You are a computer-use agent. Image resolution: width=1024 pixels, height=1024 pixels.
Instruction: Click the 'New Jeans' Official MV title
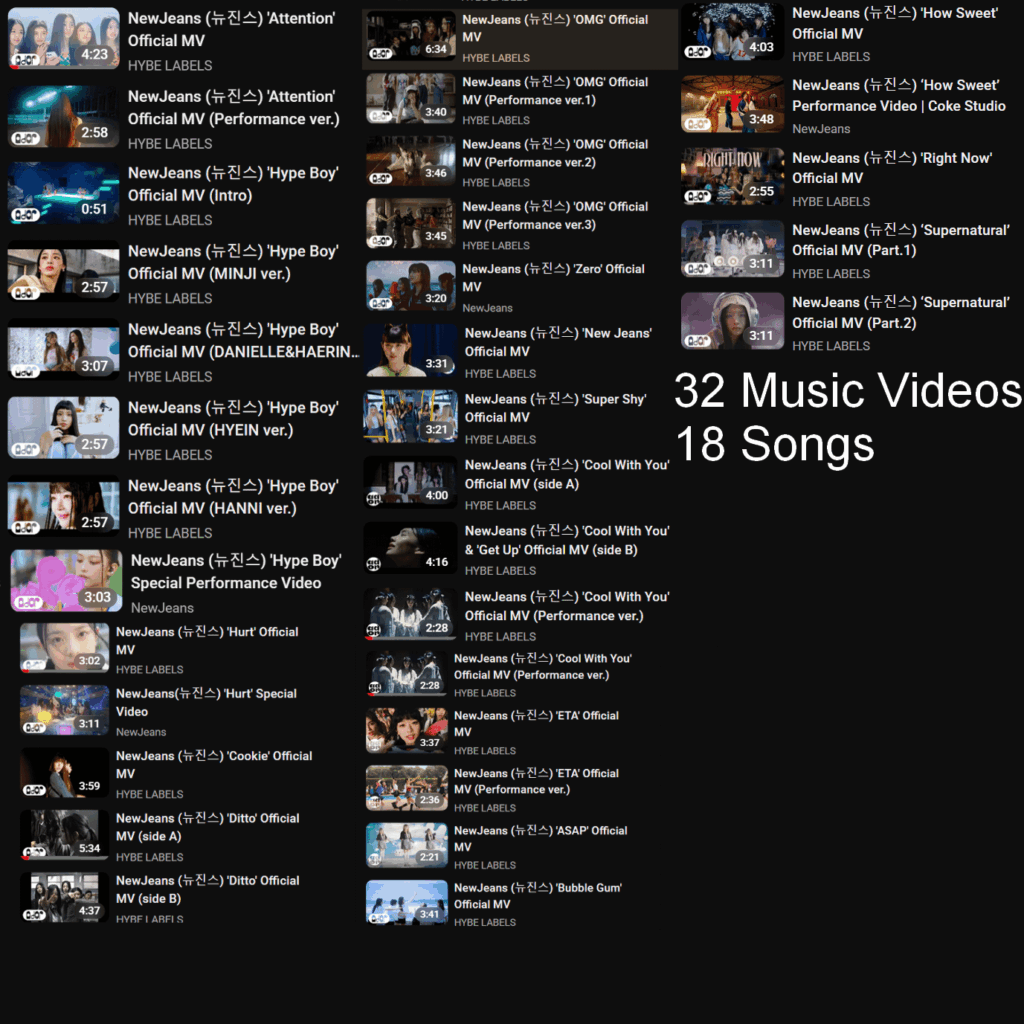[558, 342]
